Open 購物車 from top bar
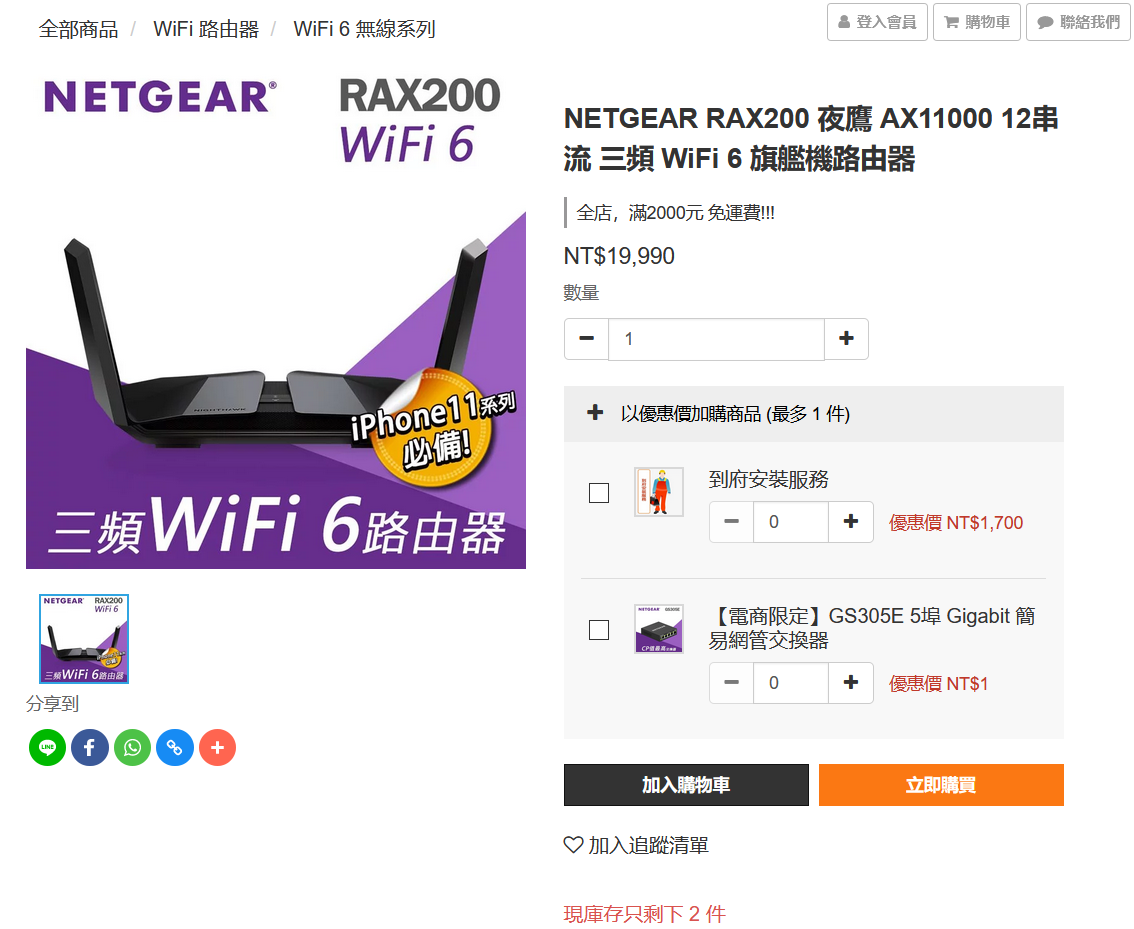The height and width of the screenshot is (929, 1134). point(976,22)
